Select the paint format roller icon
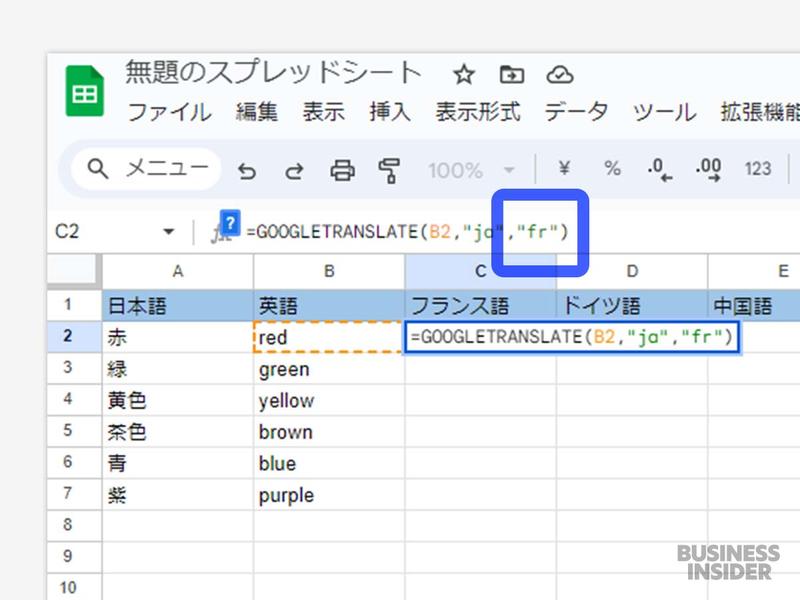 (x=389, y=170)
